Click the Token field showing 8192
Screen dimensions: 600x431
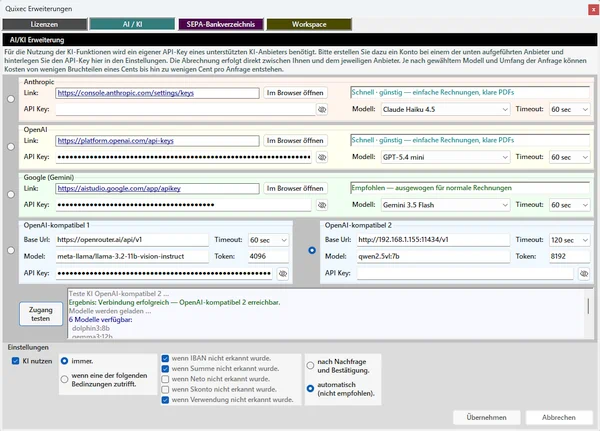coord(569,256)
